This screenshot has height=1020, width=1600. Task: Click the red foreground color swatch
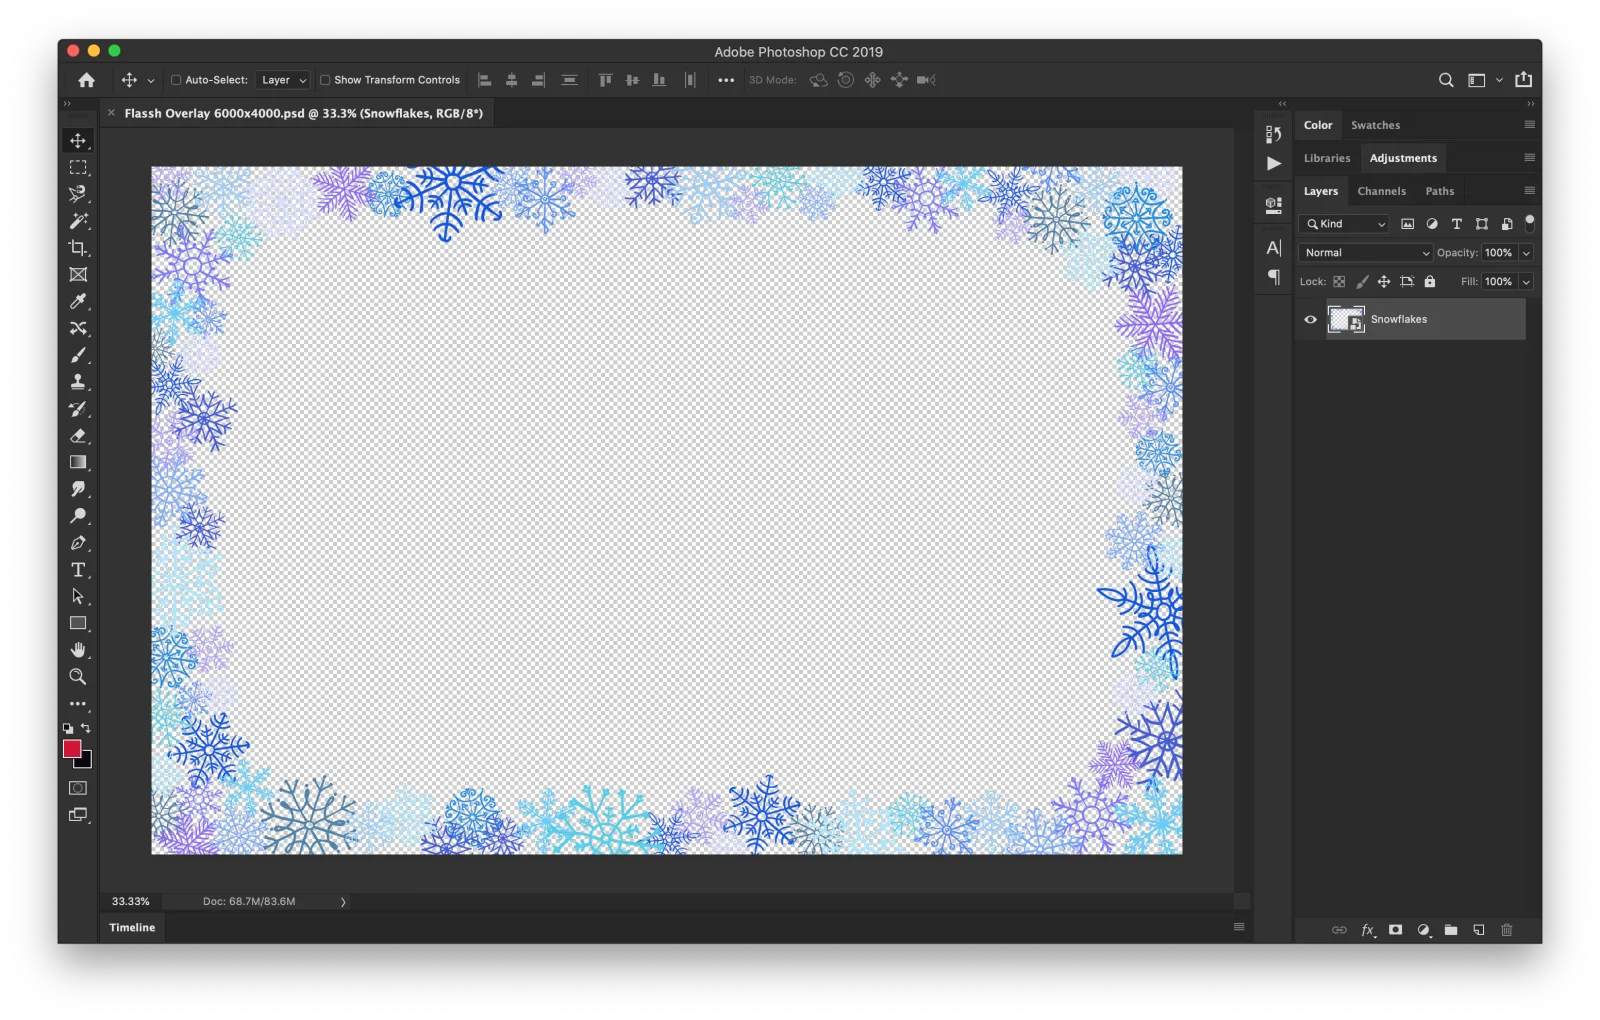[72, 749]
